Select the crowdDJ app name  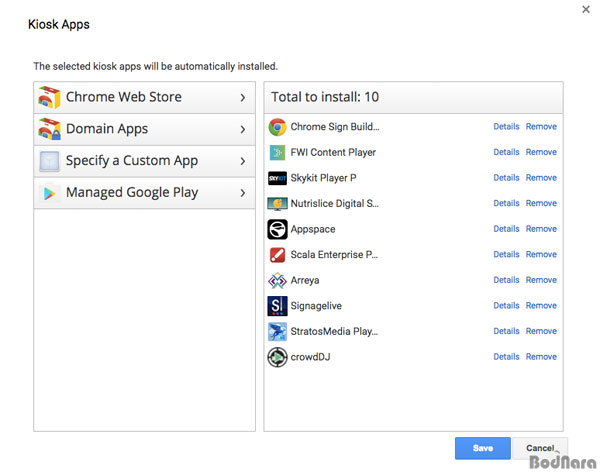point(310,357)
